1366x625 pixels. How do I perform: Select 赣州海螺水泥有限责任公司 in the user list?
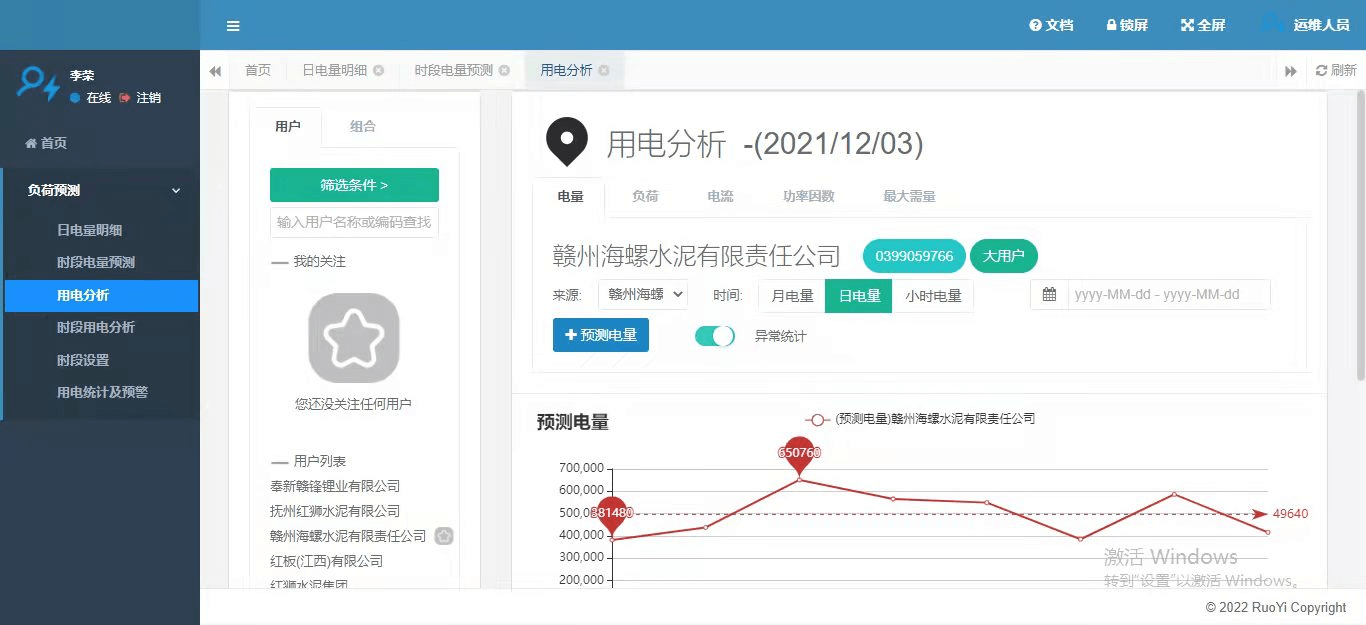click(x=348, y=536)
